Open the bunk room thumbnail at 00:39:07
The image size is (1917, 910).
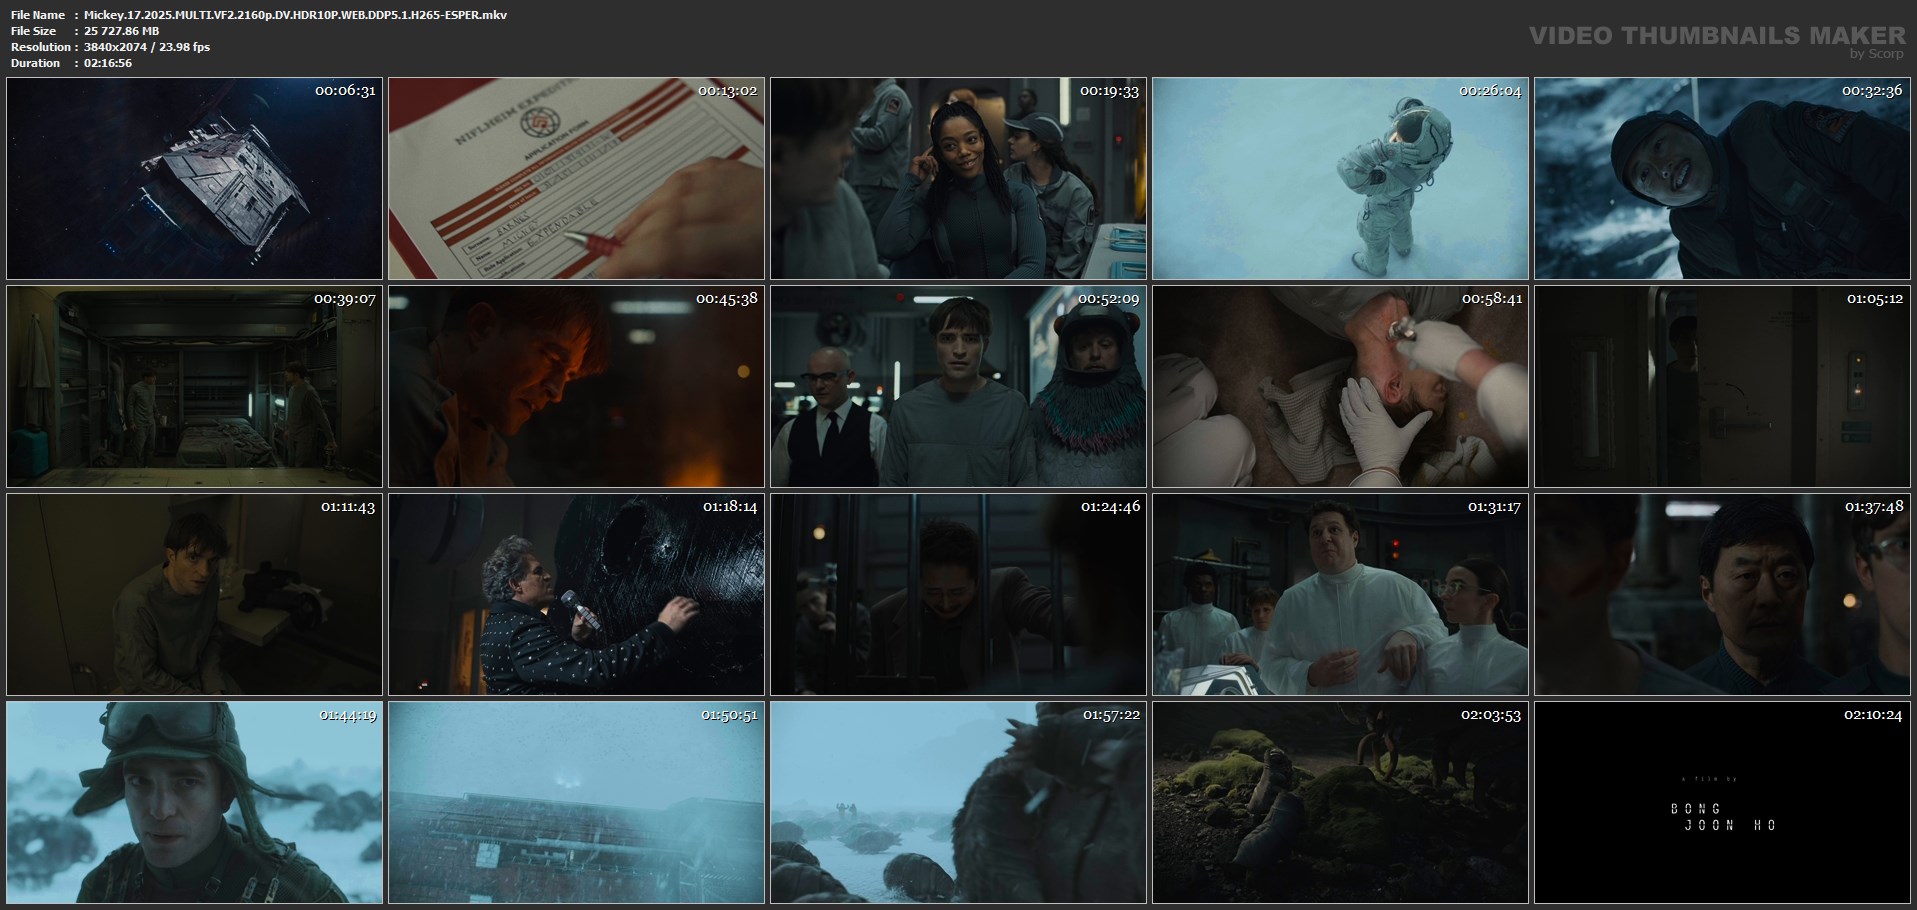tap(194, 386)
